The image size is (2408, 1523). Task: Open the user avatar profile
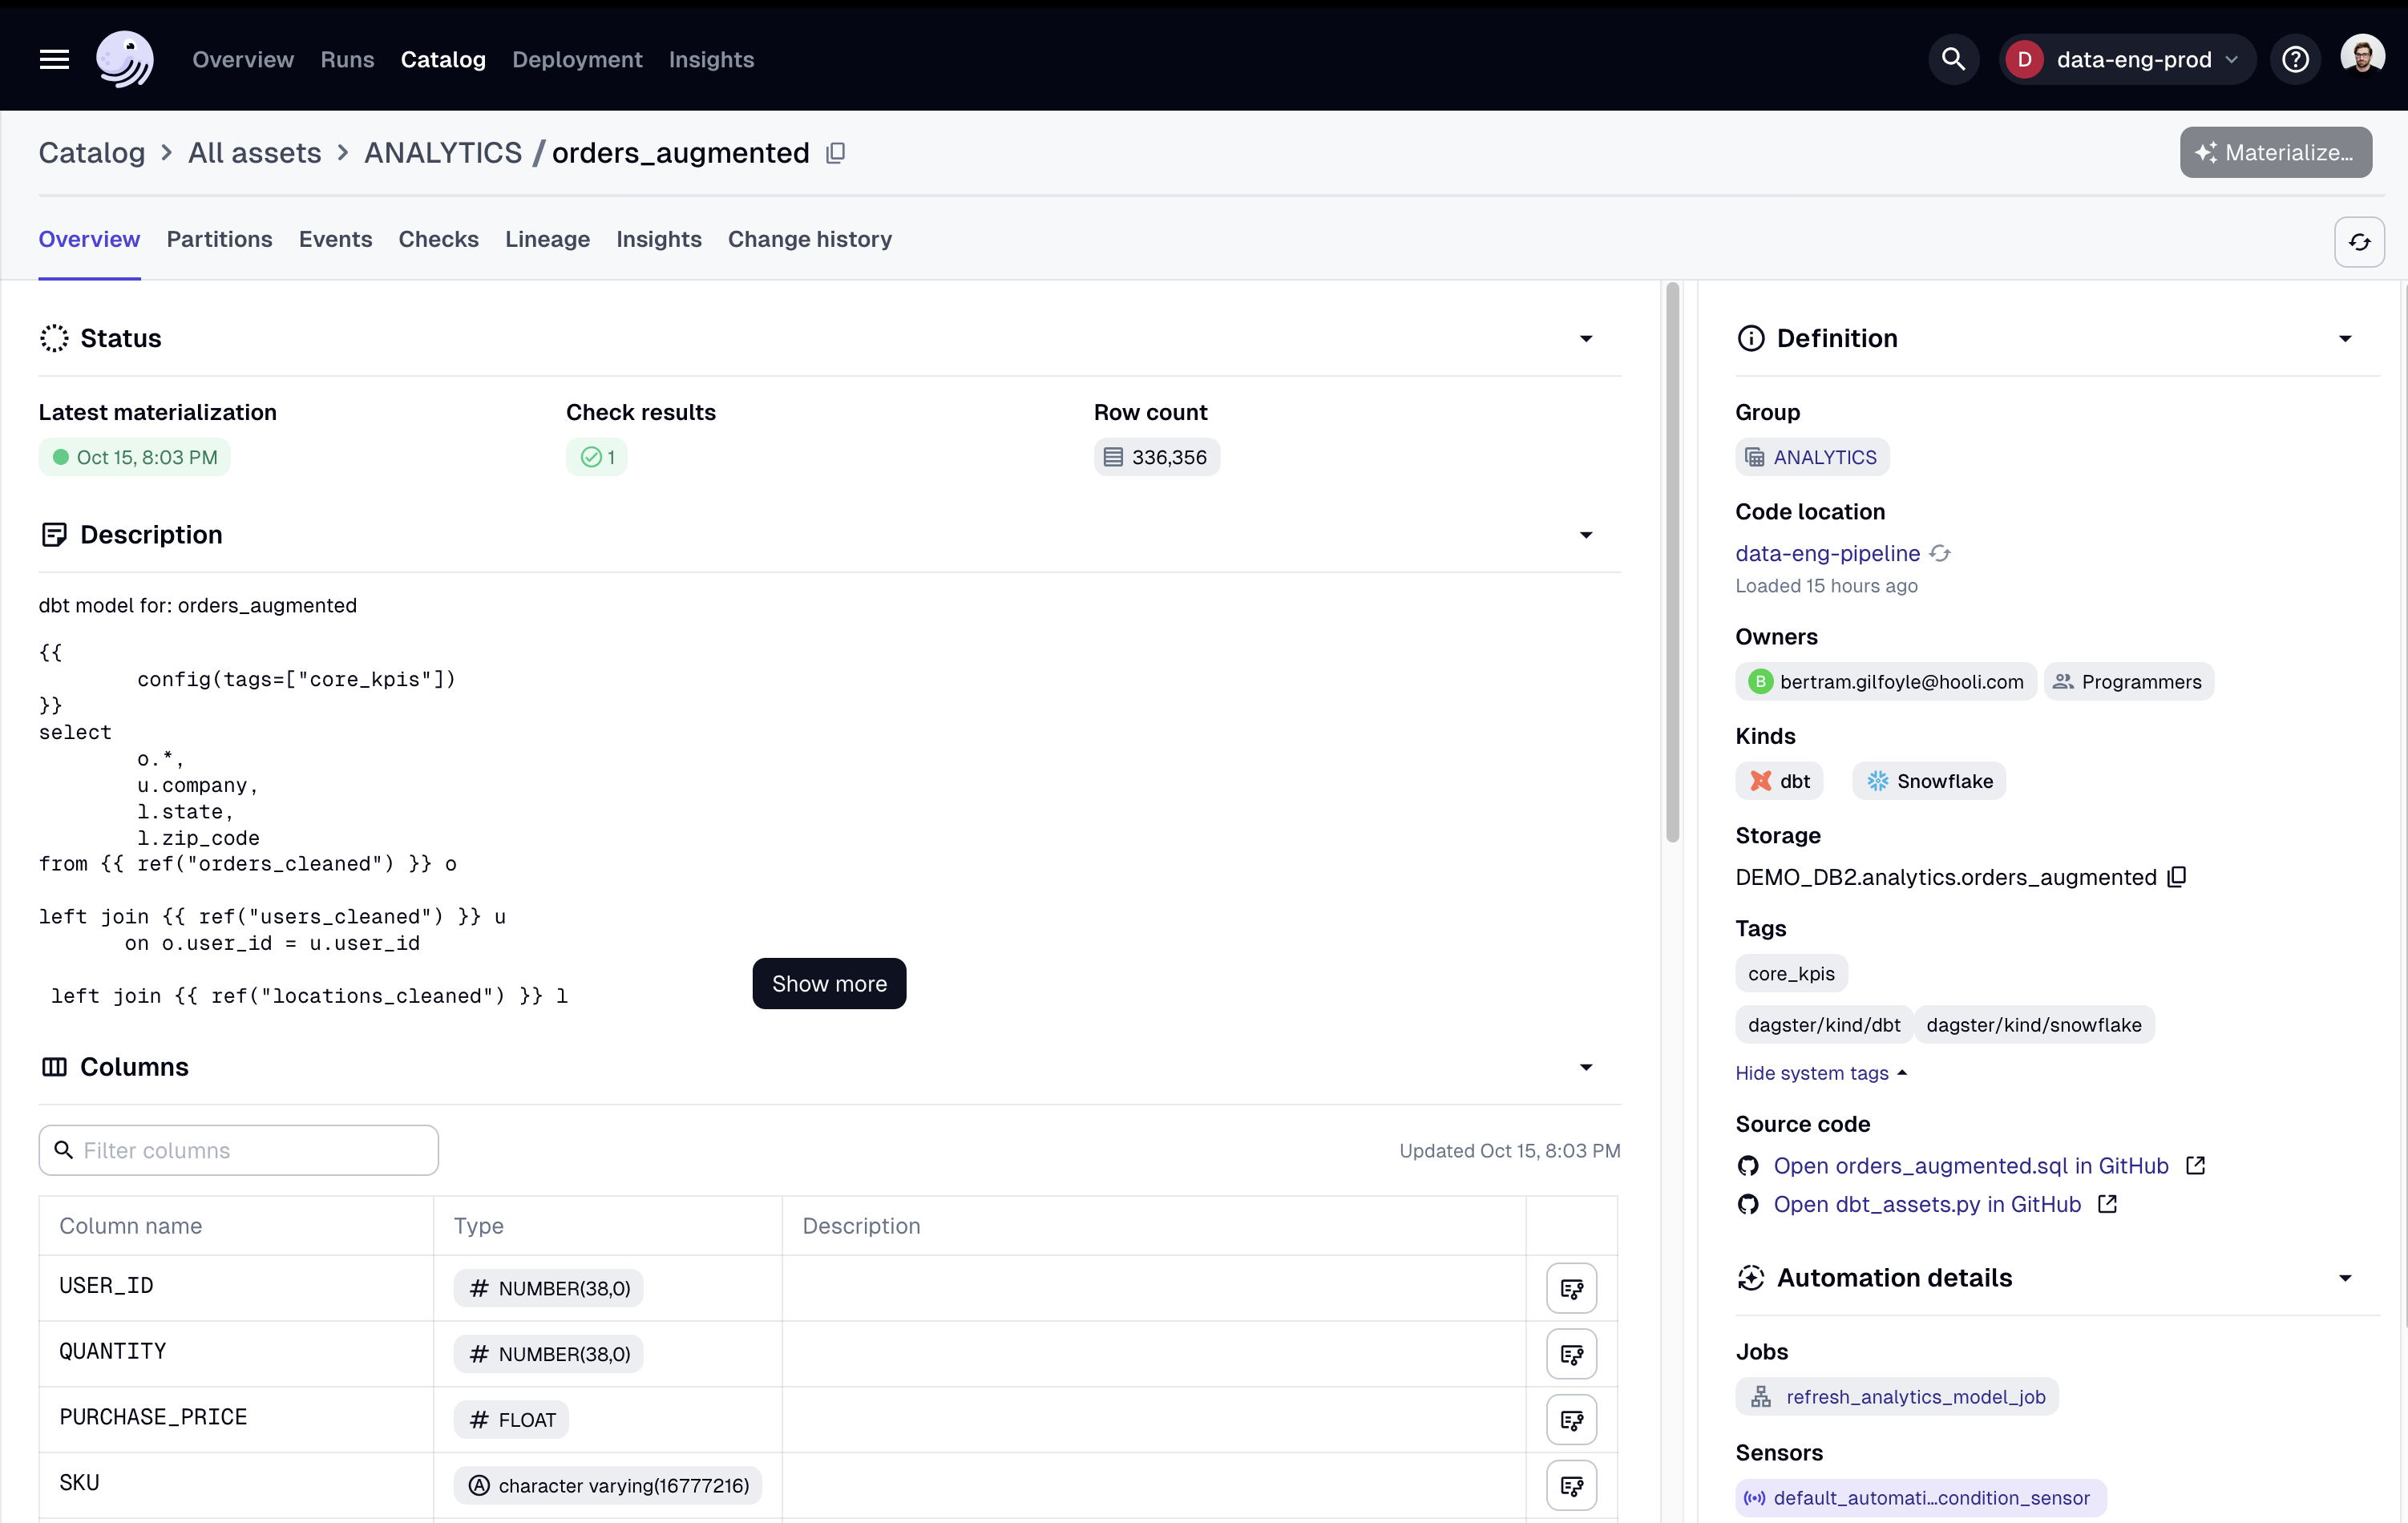coord(2362,58)
